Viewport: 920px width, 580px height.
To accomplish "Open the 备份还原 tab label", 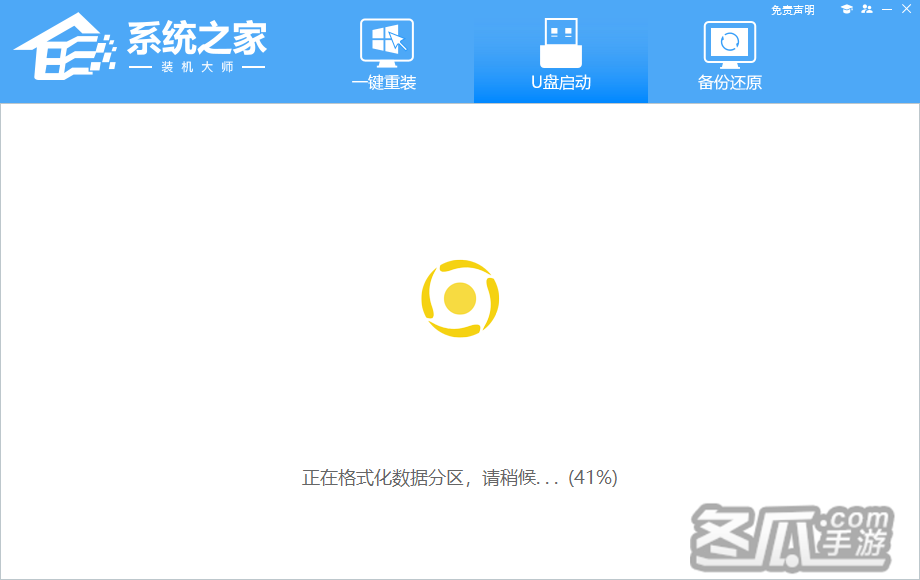I will [x=730, y=83].
